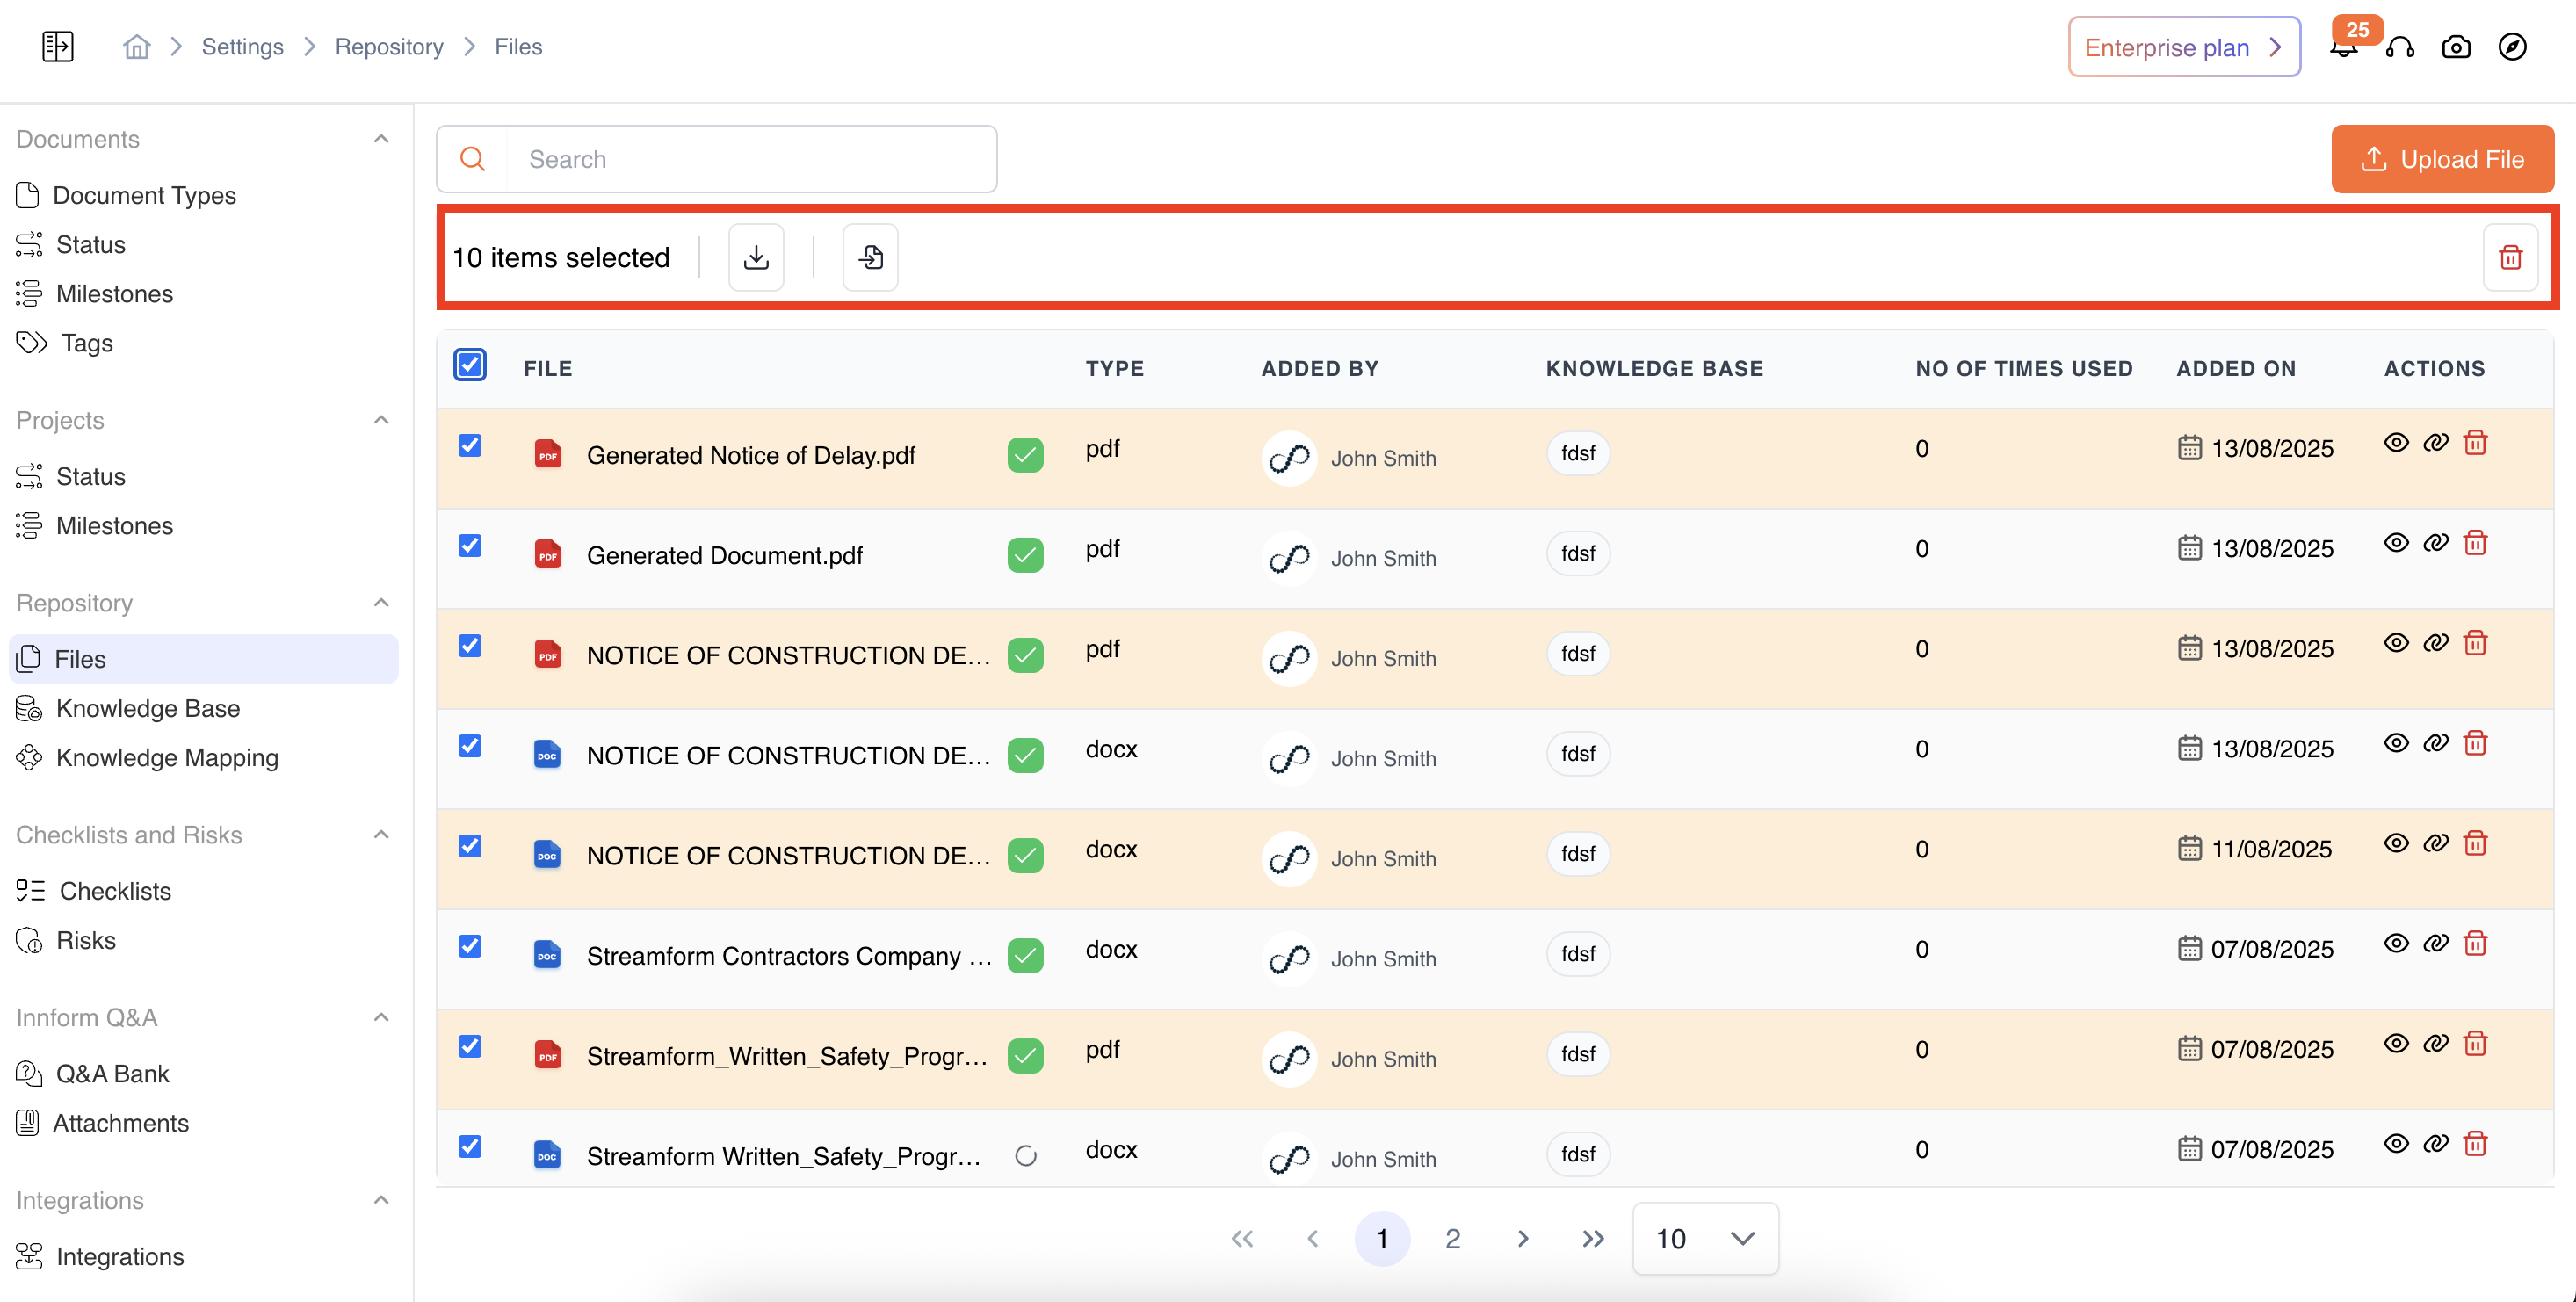The width and height of the screenshot is (2576, 1302).
Task: Open the rows-per-page dropdown showing 10
Action: coord(1705,1239)
